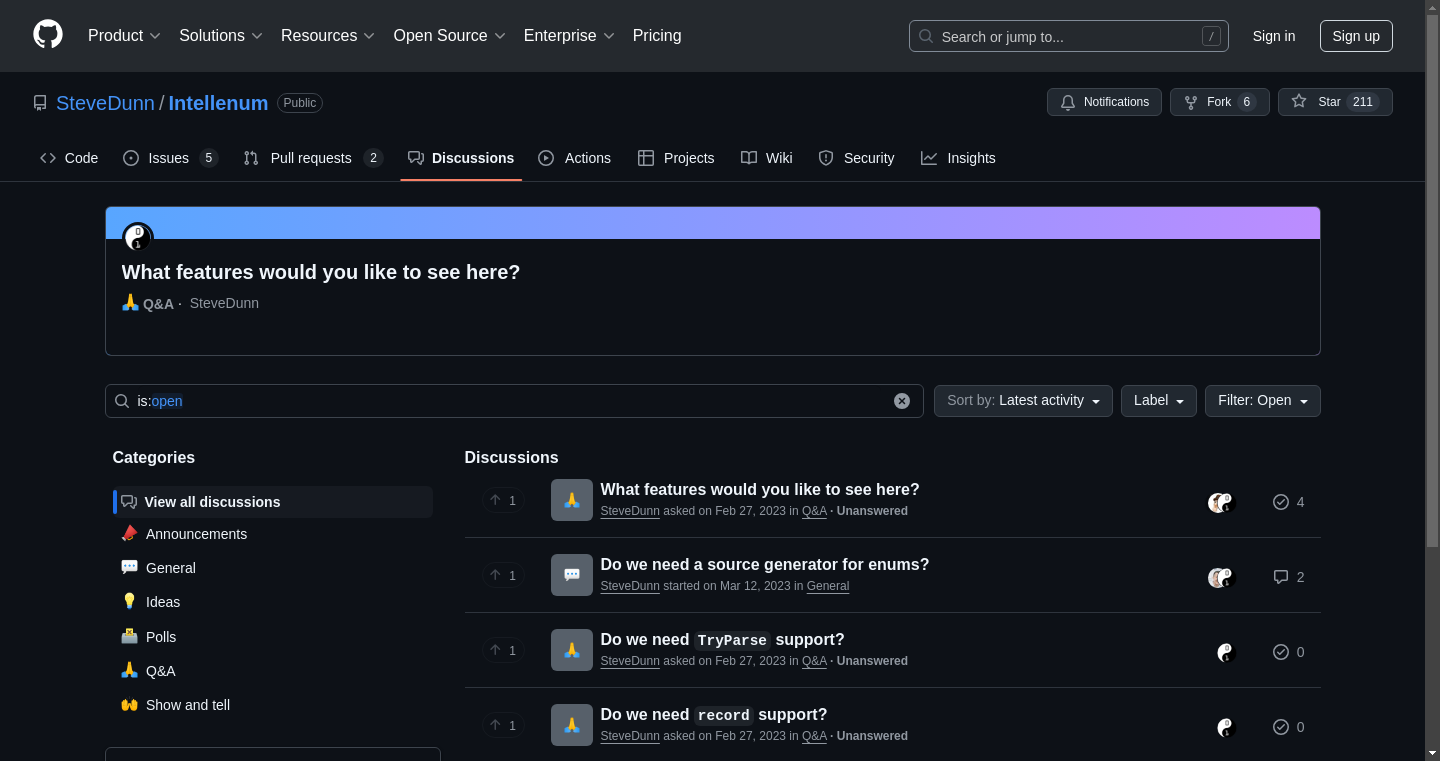Open the Intellenum repository link
The height and width of the screenshot is (761, 1440).
[x=218, y=103]
